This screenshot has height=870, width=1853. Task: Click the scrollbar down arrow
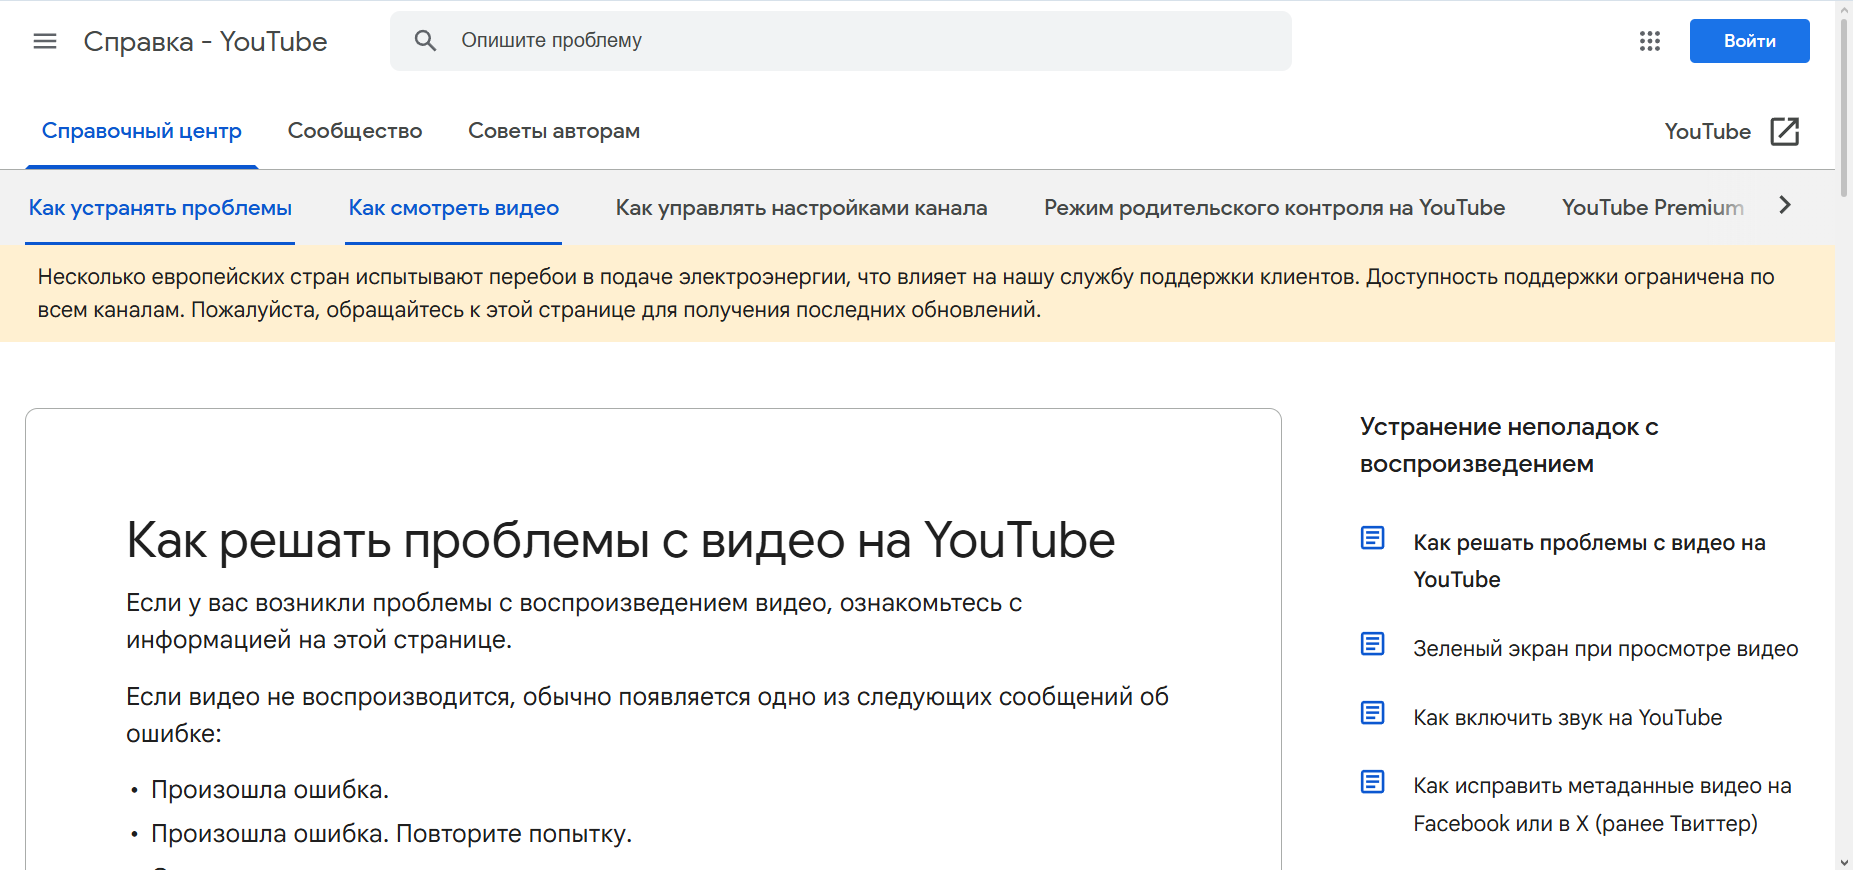[x=1844, y=861]
